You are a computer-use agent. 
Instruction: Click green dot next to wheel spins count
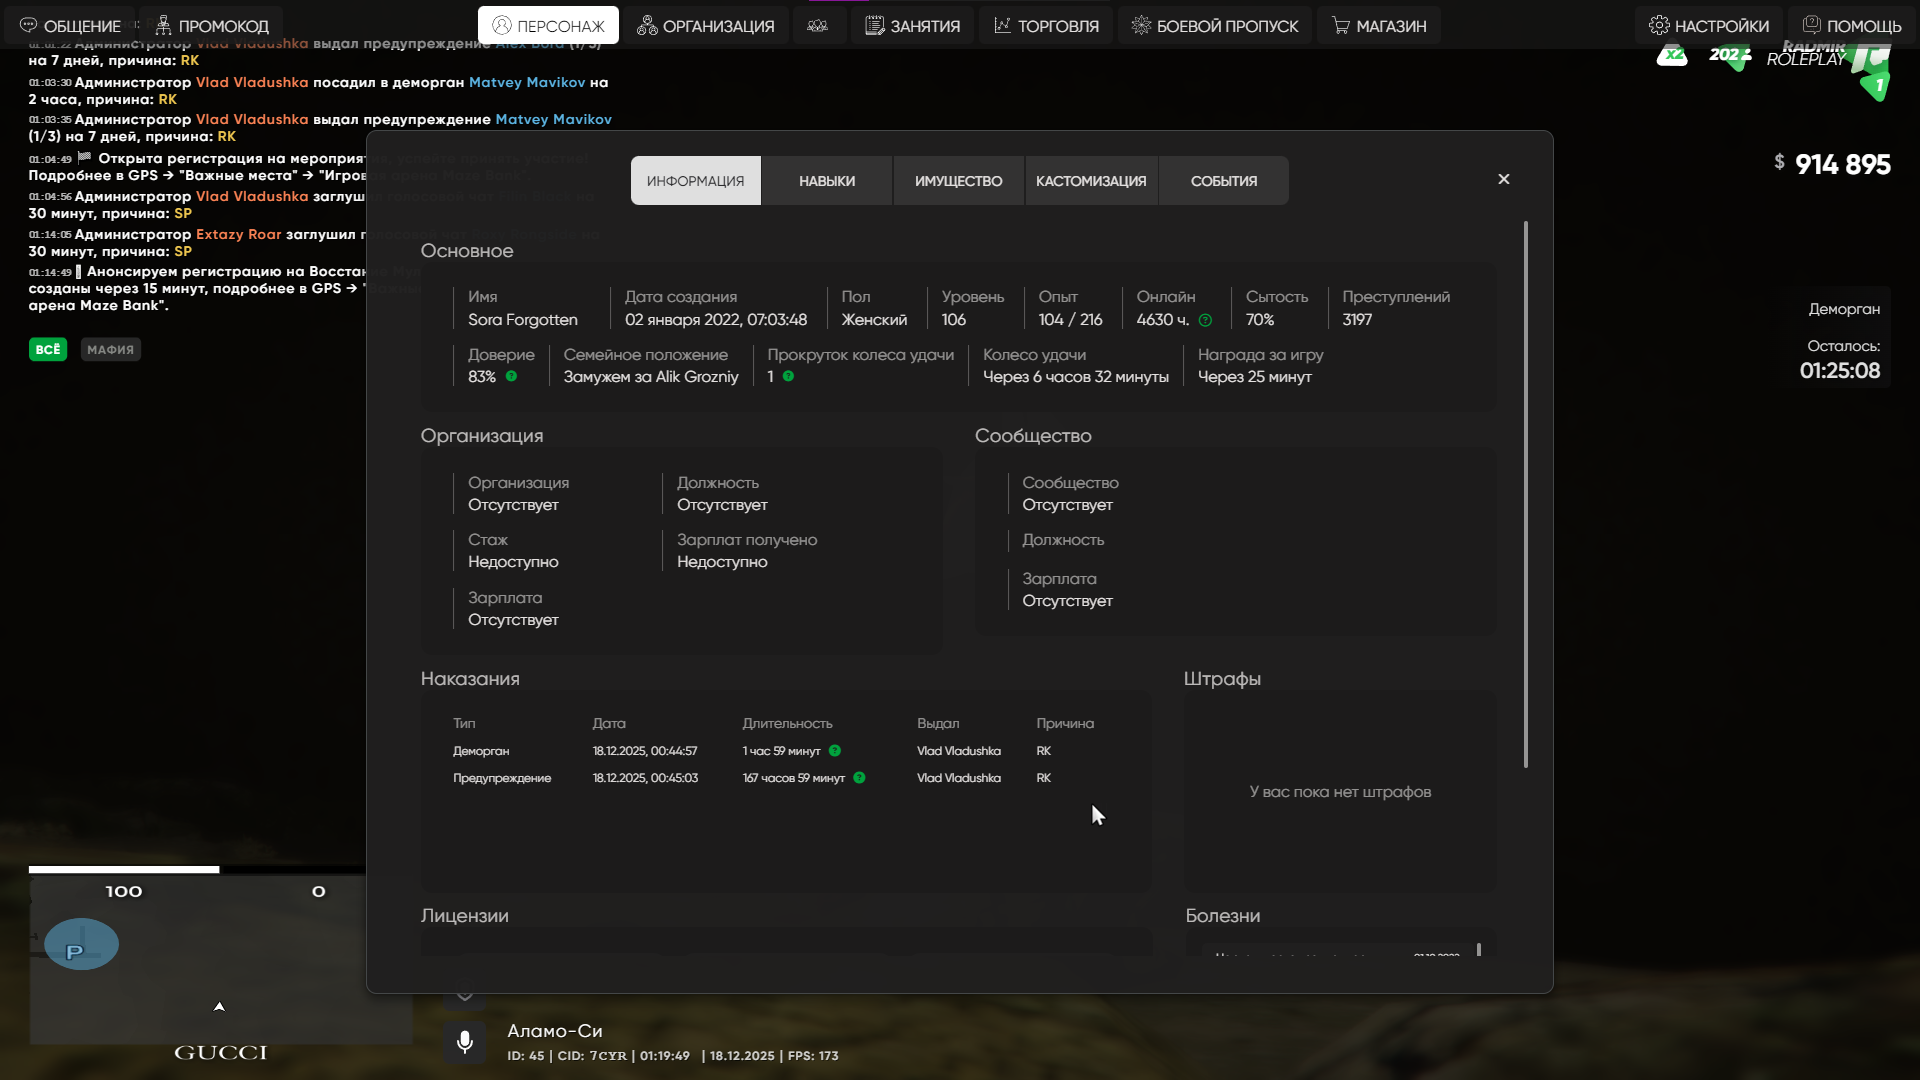788,377
